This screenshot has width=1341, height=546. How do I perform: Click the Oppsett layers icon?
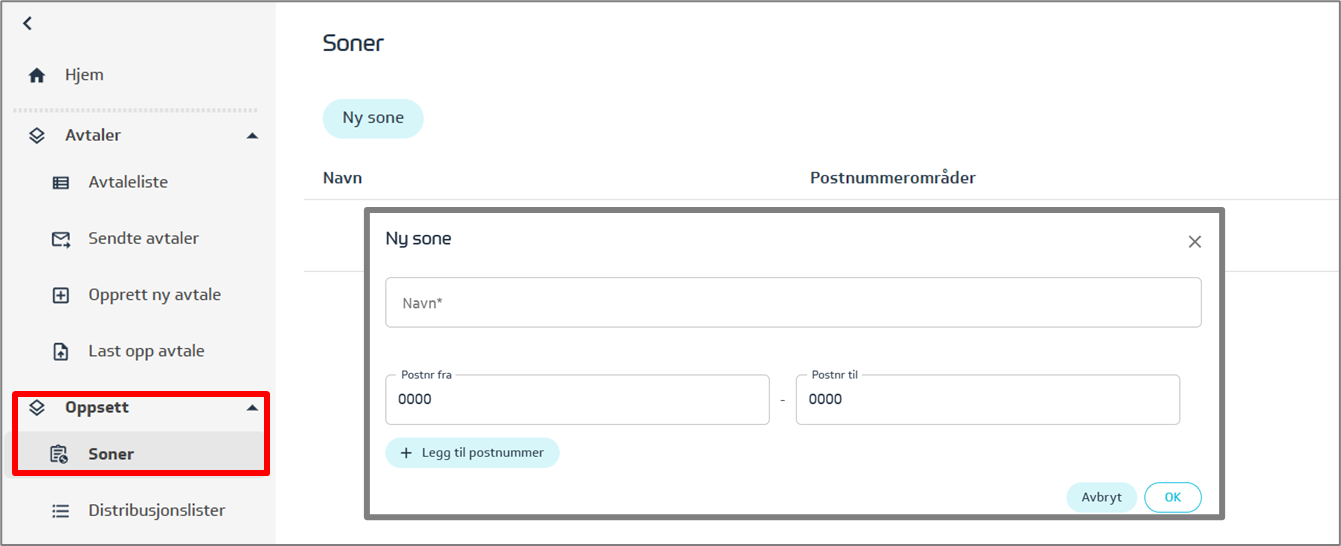pyautogui.click(x=37, y=407)
